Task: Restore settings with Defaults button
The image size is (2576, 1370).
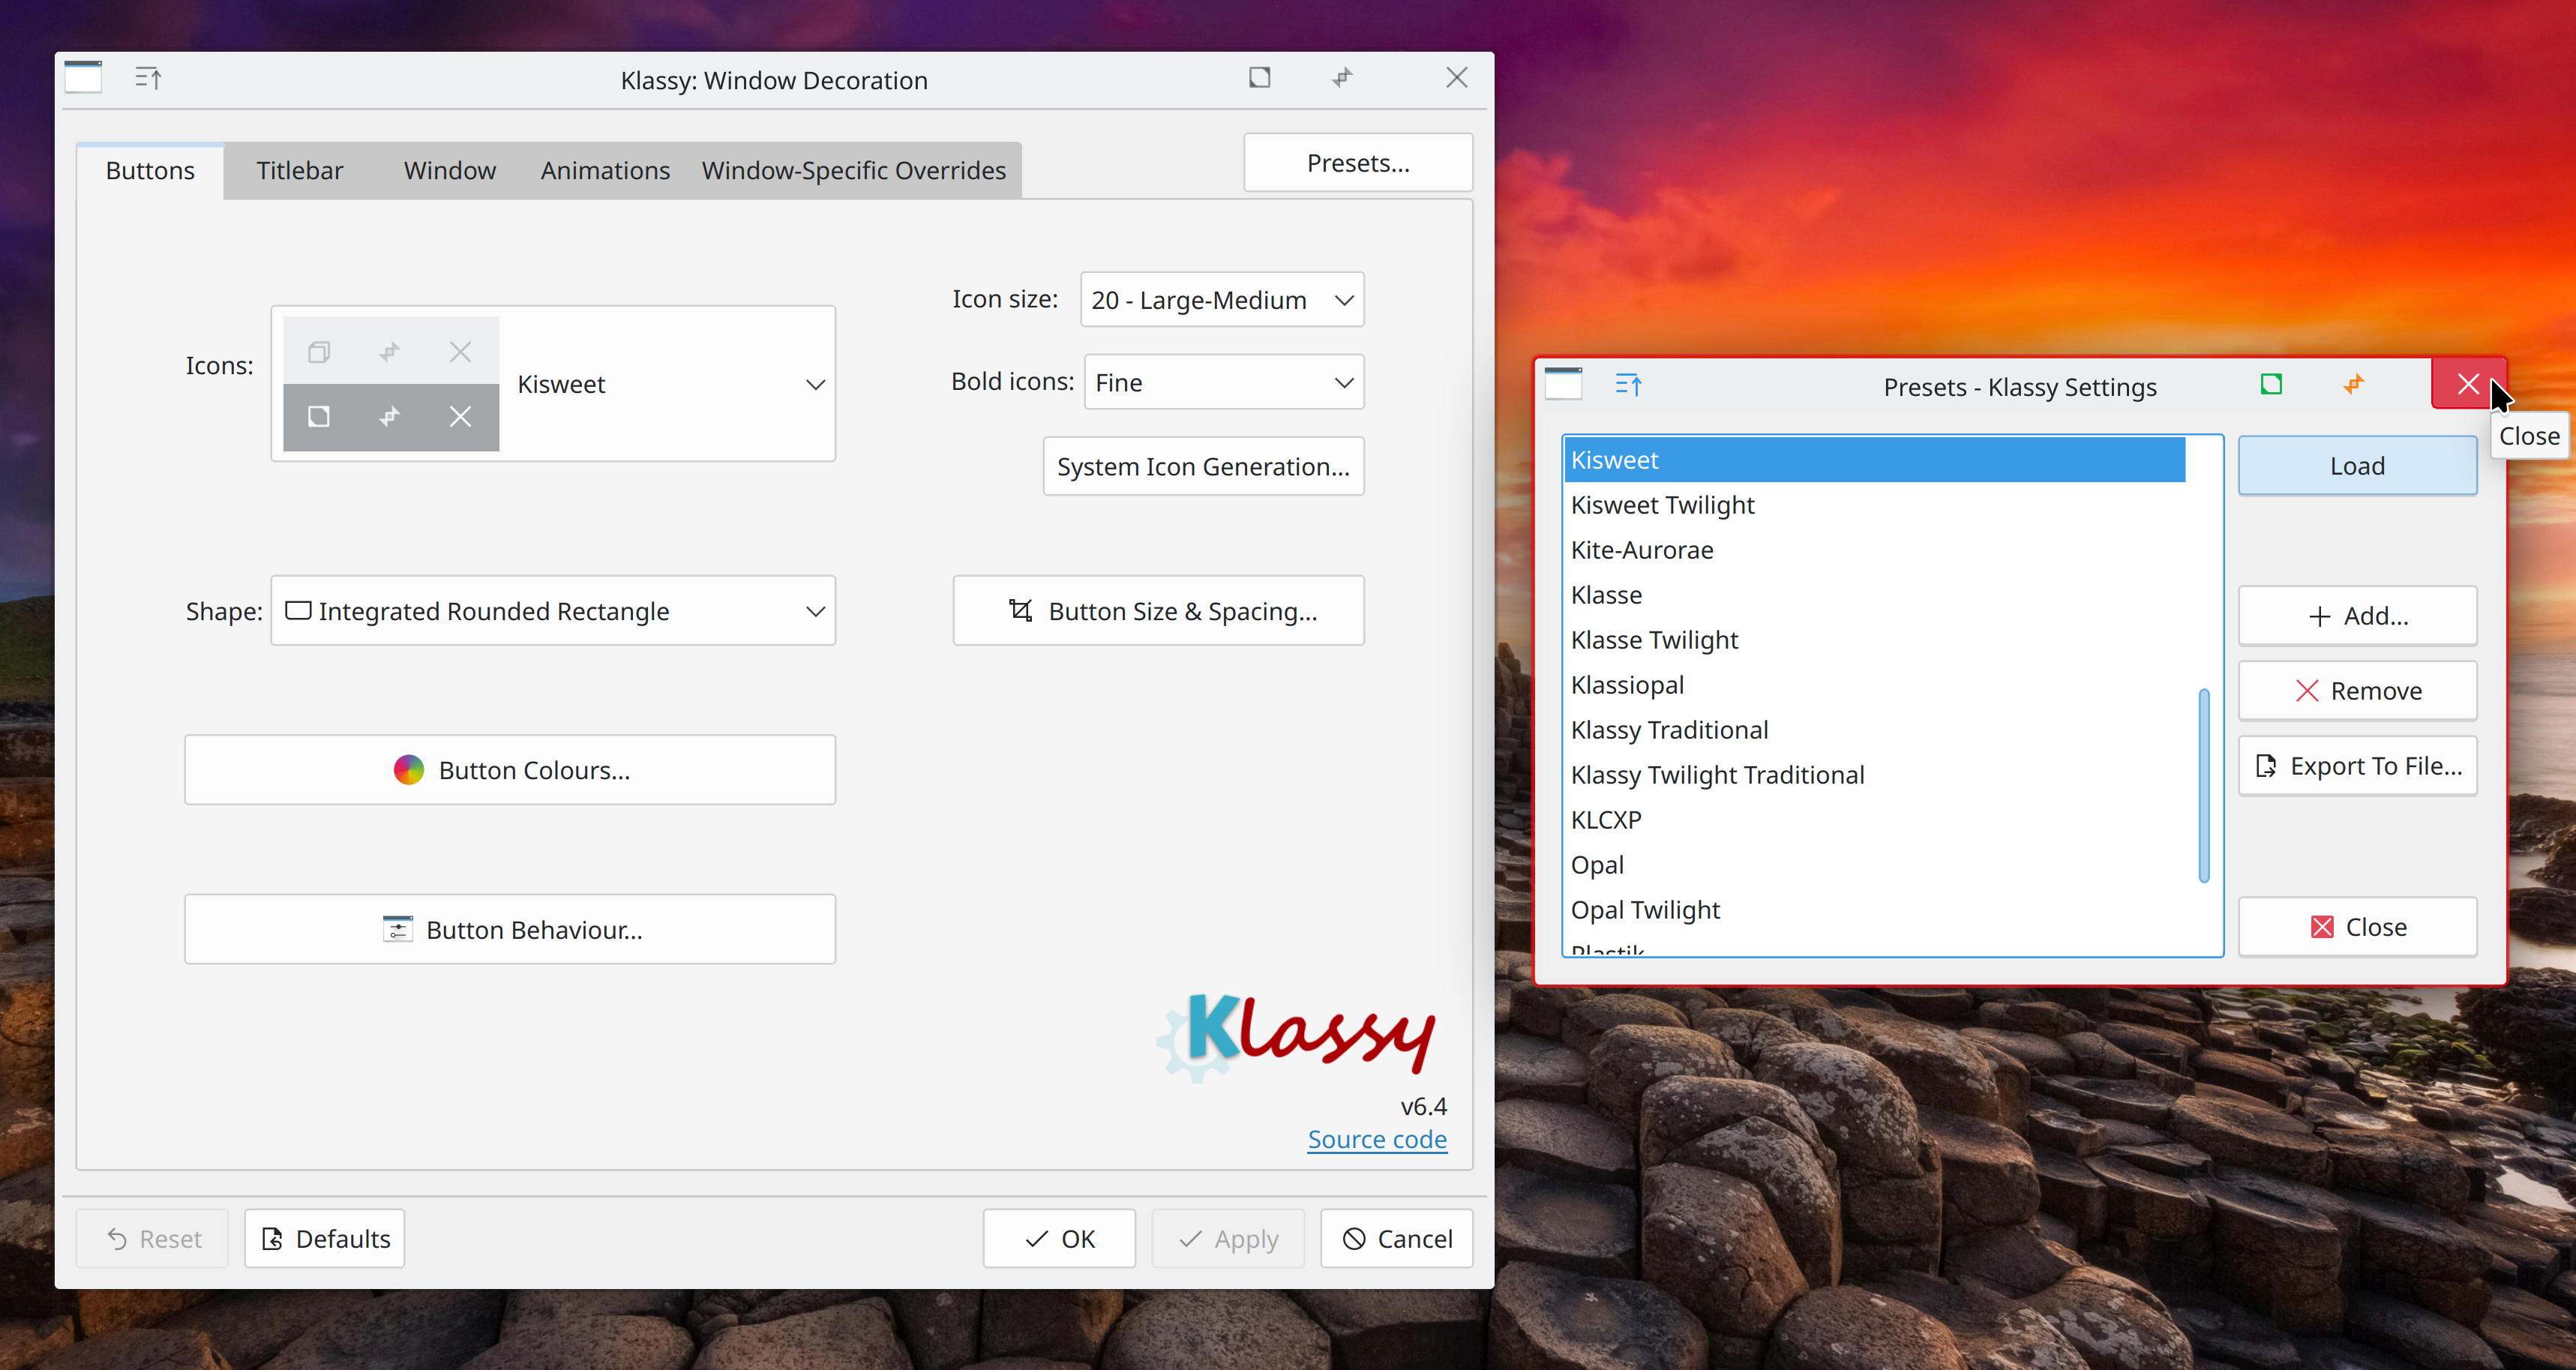Action: [325, 1239]
